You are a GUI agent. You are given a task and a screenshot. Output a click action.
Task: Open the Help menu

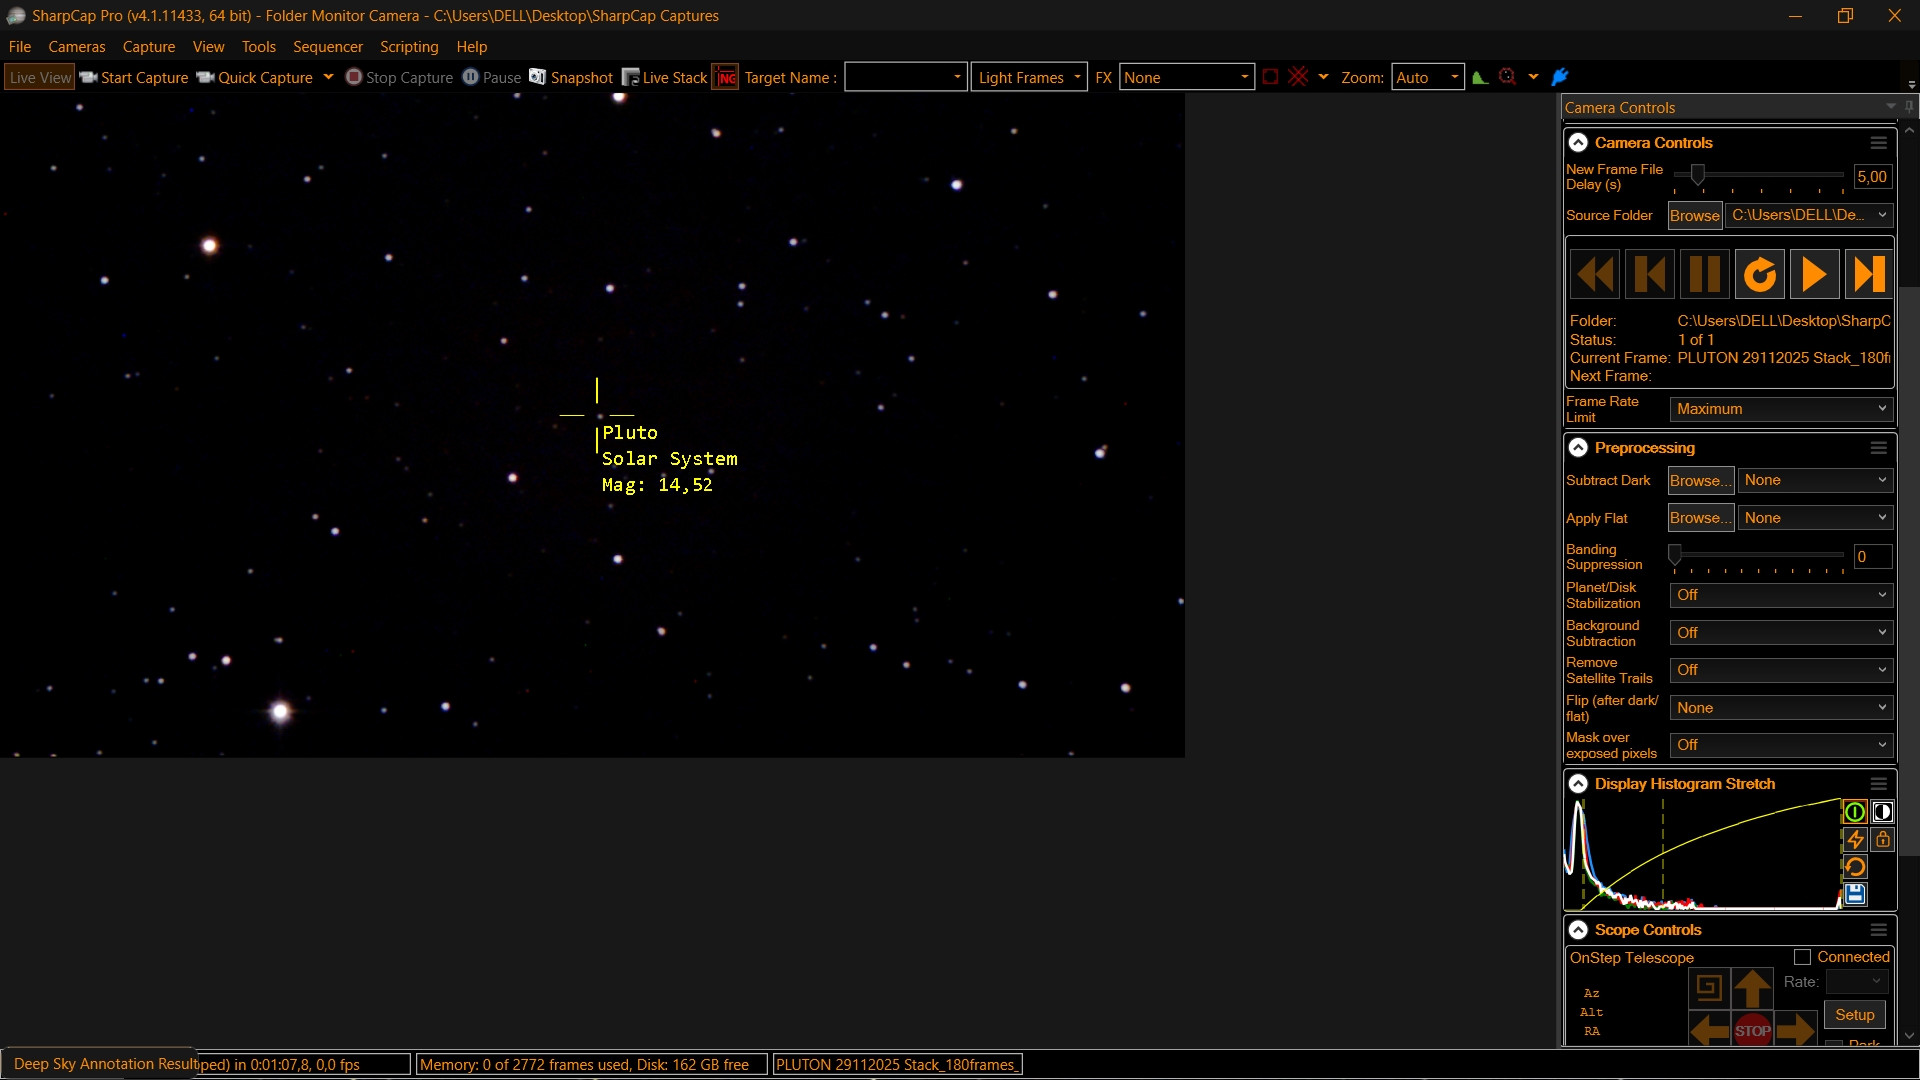pos(472,47)
